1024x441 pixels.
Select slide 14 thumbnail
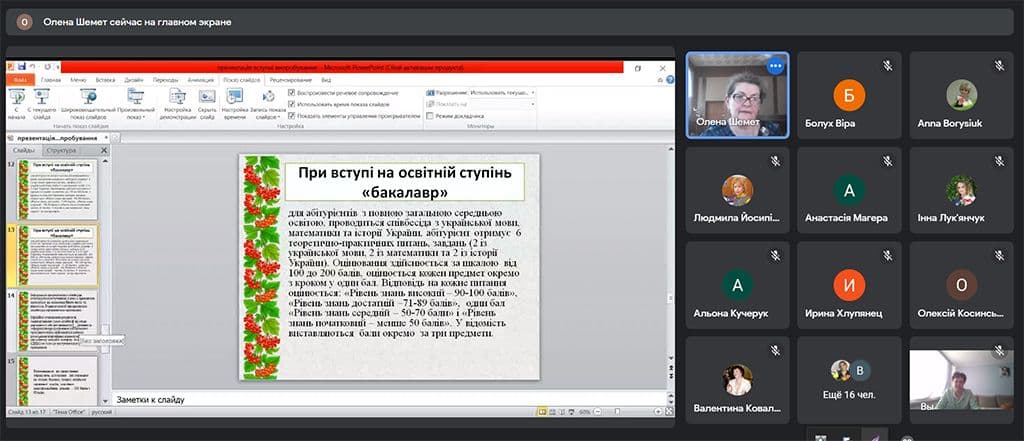(58, 321)
